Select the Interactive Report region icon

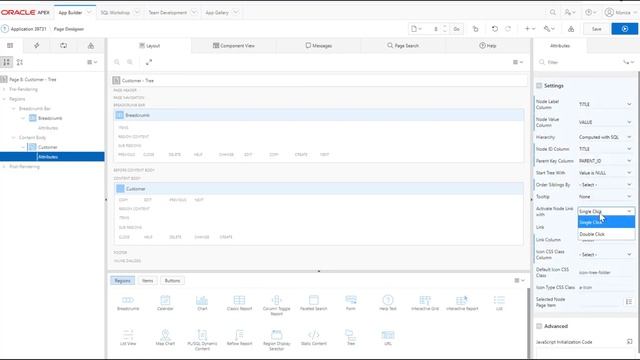pos(462,300)
